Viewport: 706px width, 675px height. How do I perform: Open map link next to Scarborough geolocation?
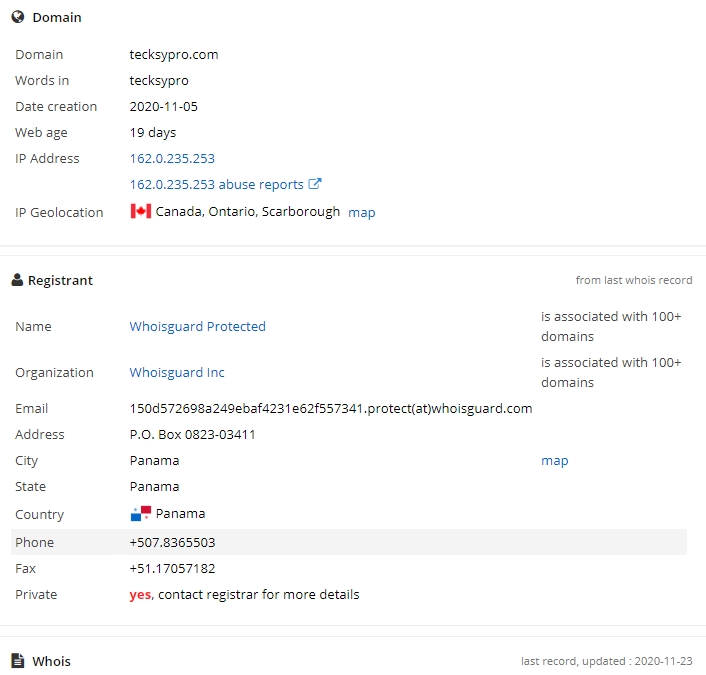point(362,213)
